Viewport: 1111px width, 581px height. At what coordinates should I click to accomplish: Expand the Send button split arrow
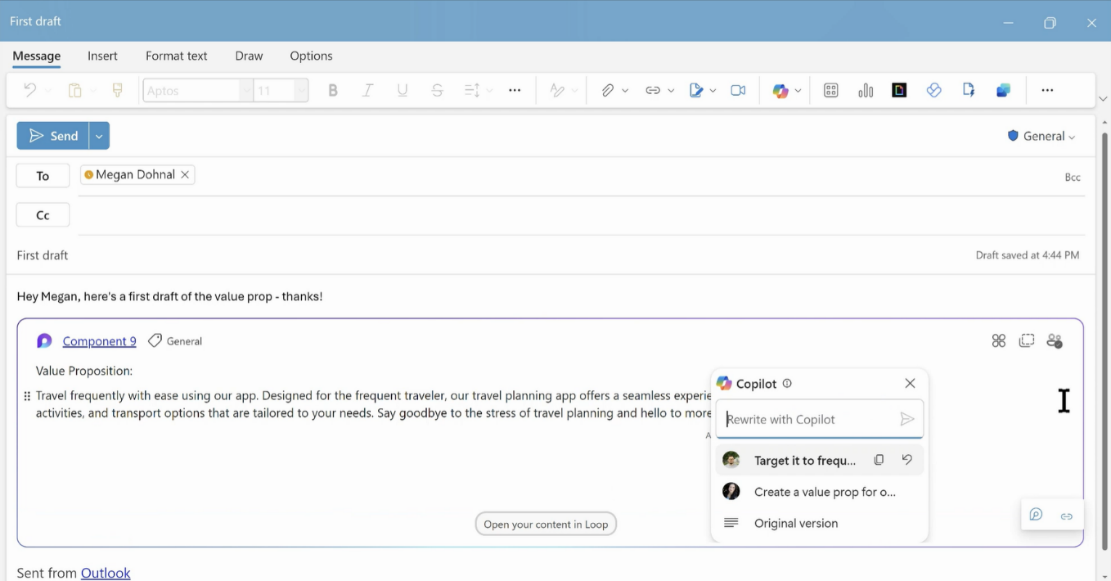click(97, 135)
